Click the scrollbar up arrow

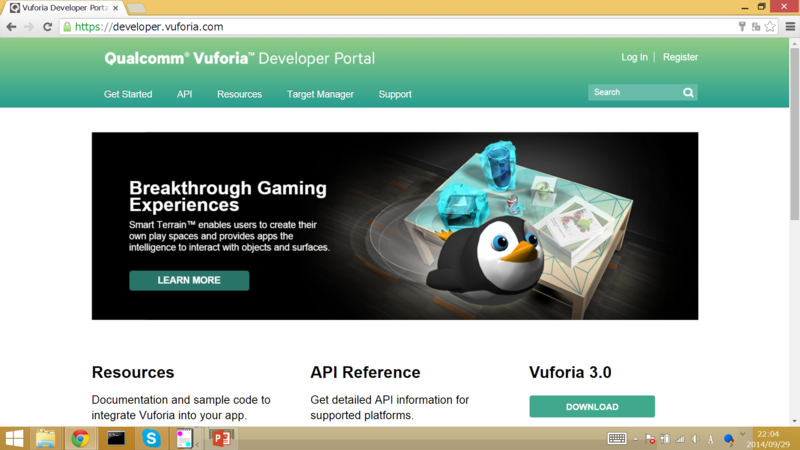pos(794,44)
